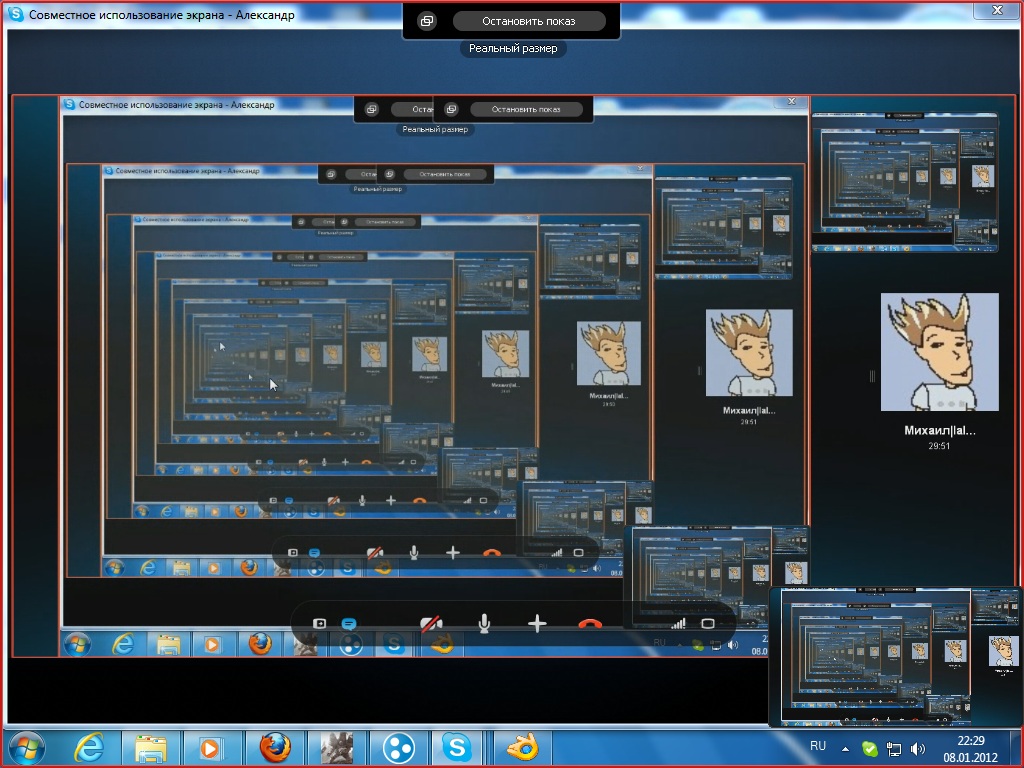Toggle full screen in largest call toolbar

click(708, 623)
